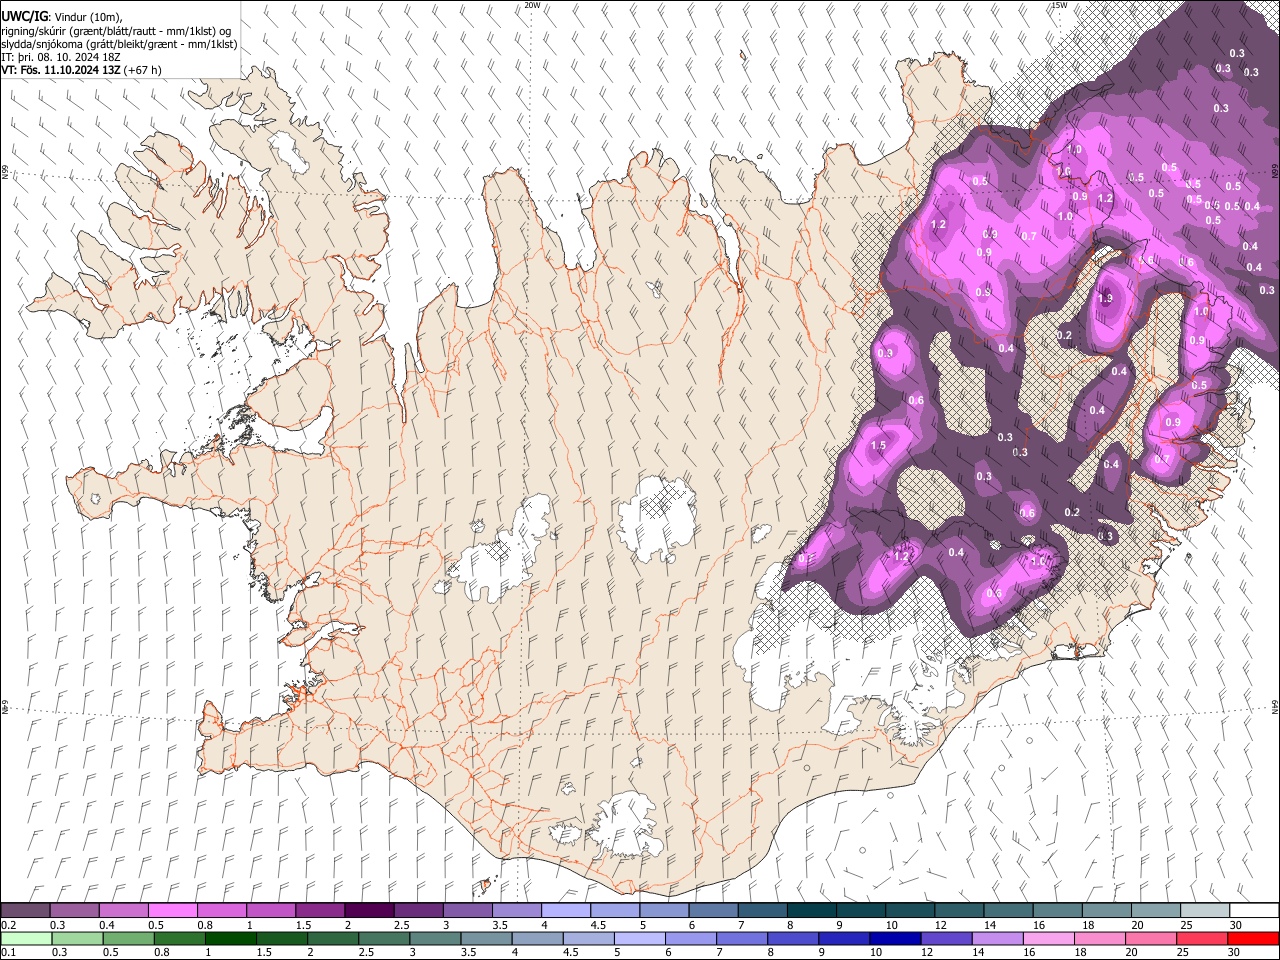Image resolution: width=1280 pixels, height=960 pixels.
Task: Click valid time 'VT: Fös. 11.10.2024 13Z (+67 h)'
Action: point(81,70)
